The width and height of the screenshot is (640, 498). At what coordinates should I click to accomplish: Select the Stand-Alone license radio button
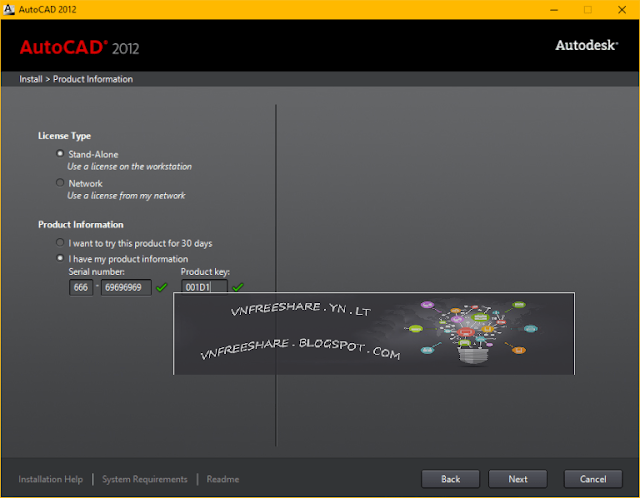(60, 153)
